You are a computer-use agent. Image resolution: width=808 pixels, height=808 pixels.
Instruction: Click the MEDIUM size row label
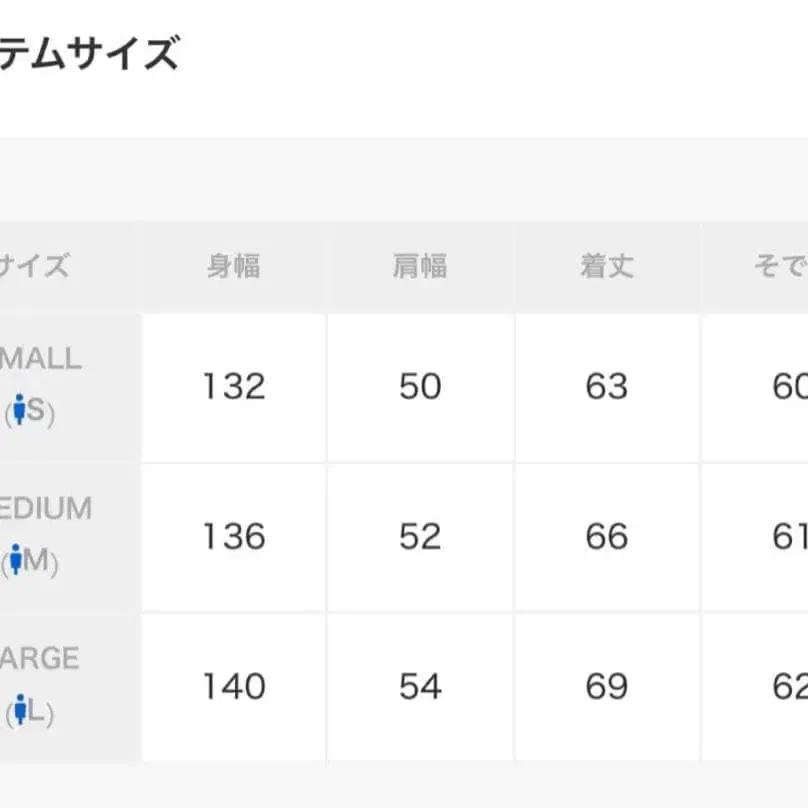point(47,508)
